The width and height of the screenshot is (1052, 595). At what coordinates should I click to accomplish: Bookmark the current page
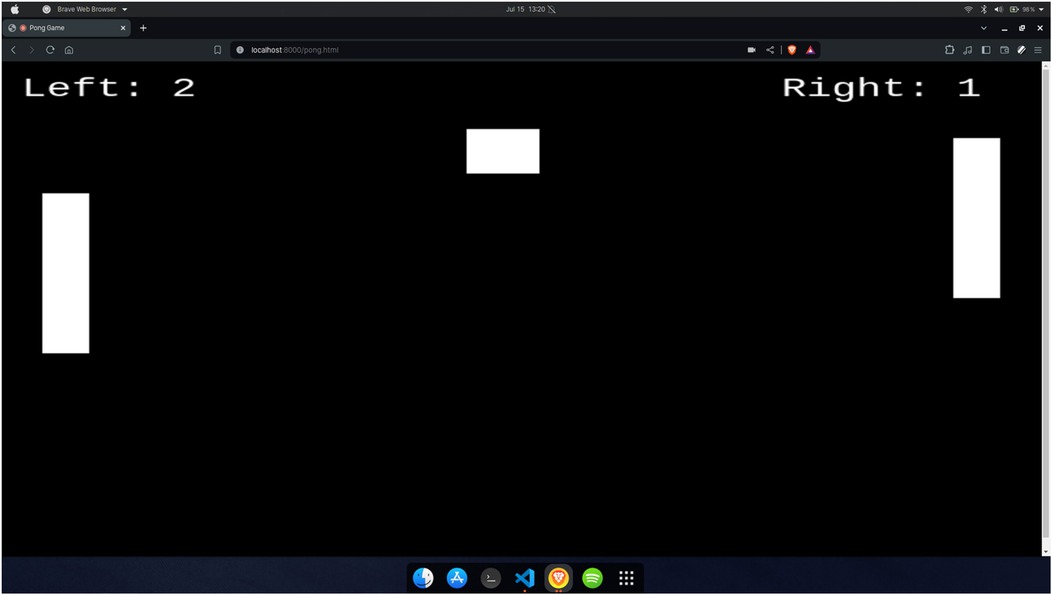point(217,50)
